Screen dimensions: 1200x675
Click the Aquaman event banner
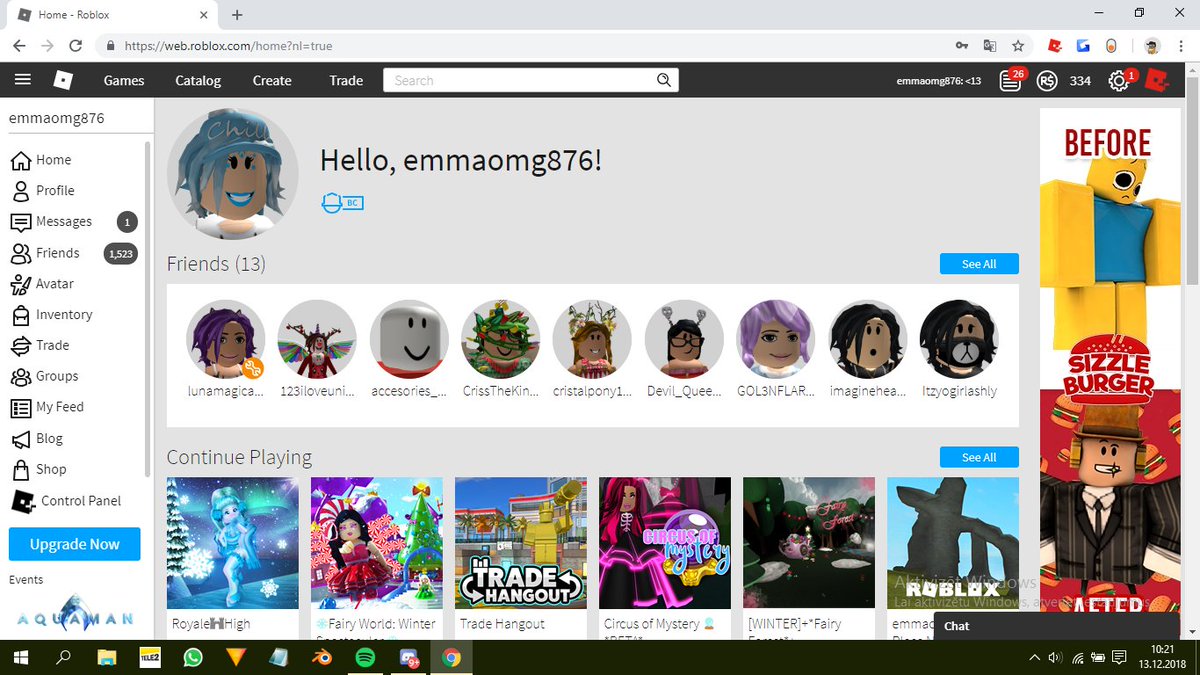tap(75, 614)
